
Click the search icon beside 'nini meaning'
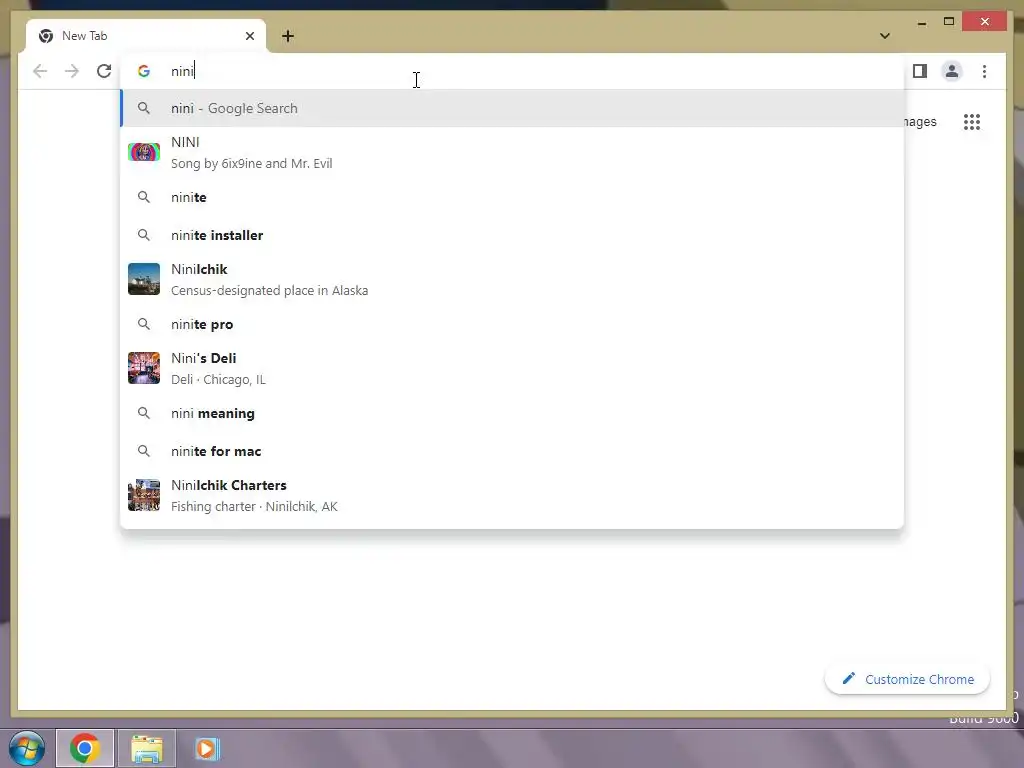point(144,413)
